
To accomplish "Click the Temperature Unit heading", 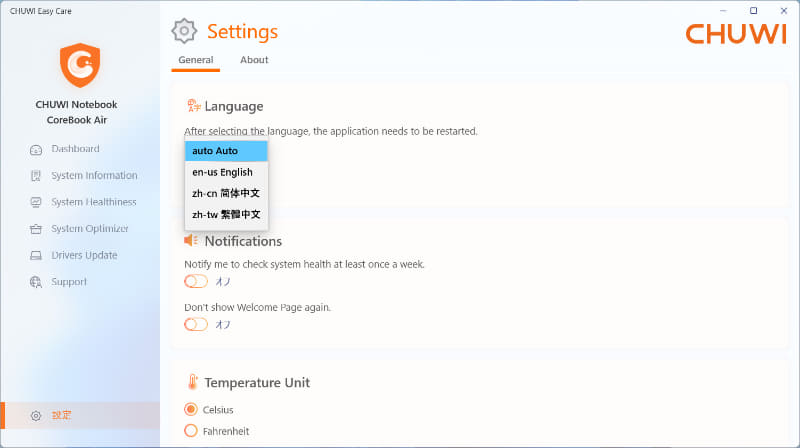I will (x=257, y=383).
